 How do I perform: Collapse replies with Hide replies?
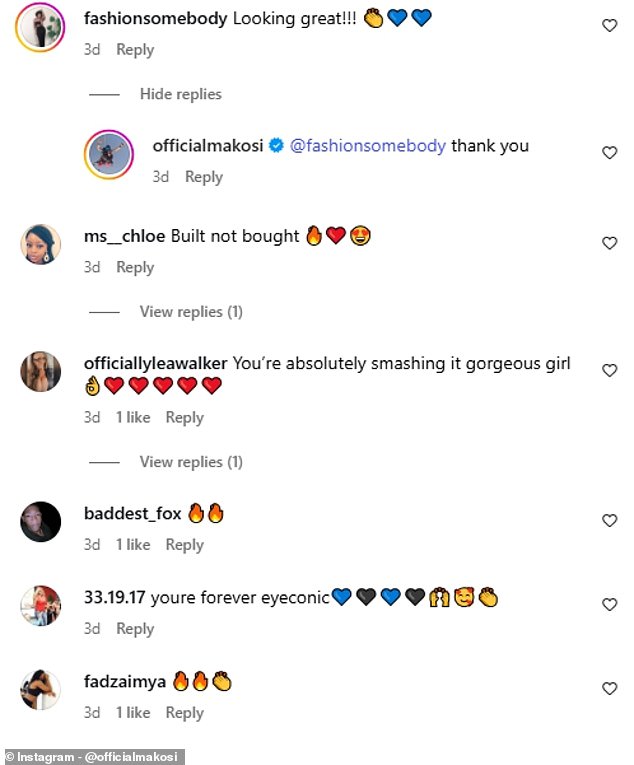click(180, 94)
